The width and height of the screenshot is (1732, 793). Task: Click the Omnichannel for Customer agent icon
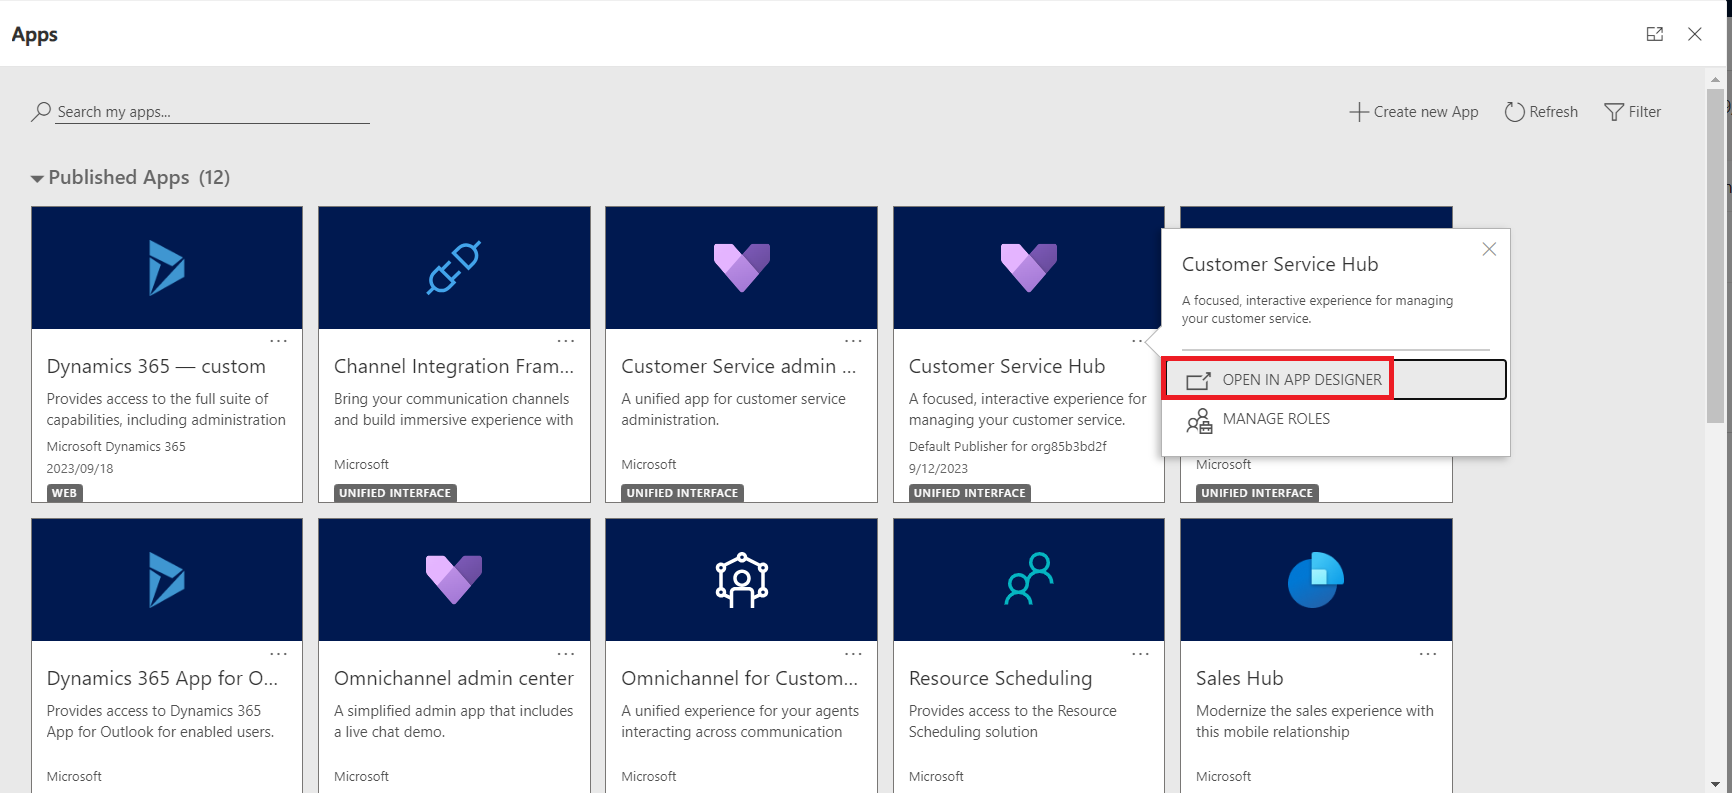741,580
